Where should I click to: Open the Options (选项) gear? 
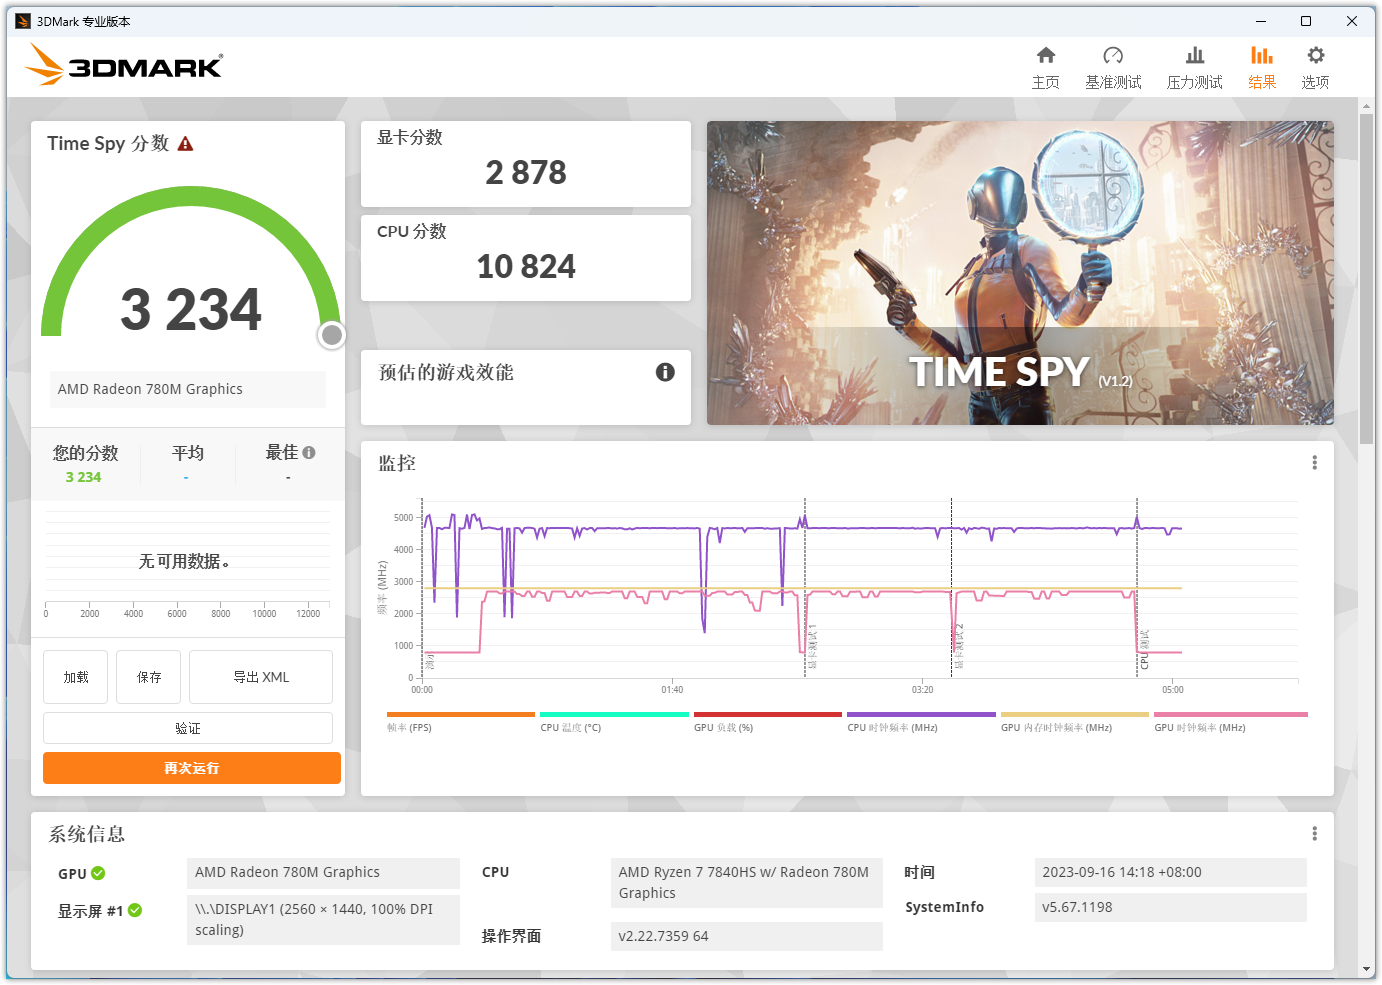click(x=1315, y=67)
